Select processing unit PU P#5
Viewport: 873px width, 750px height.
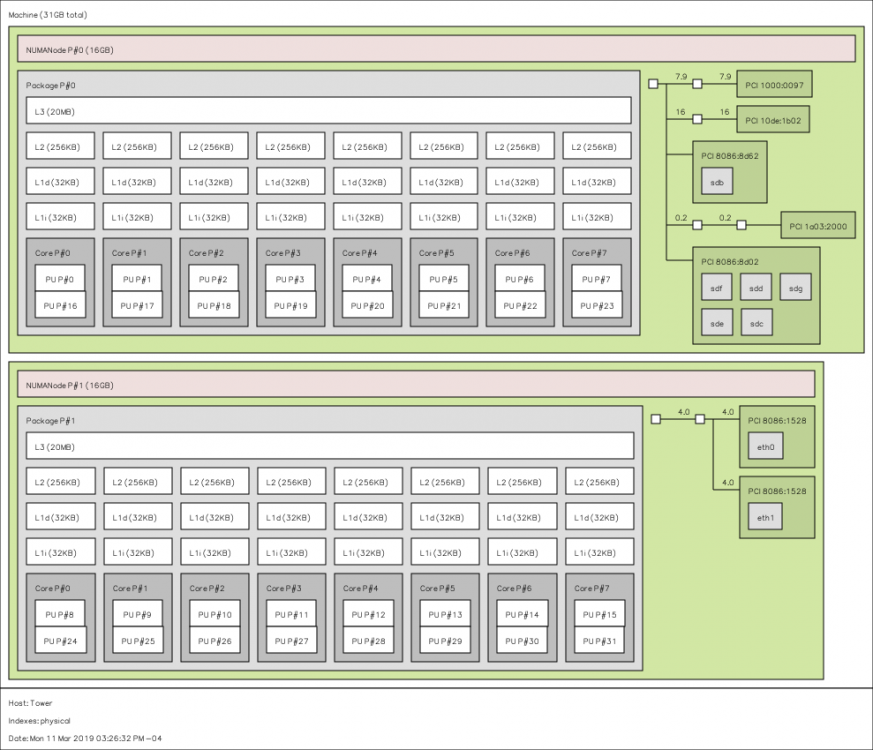pyautogui.click(x=444, y=278)
